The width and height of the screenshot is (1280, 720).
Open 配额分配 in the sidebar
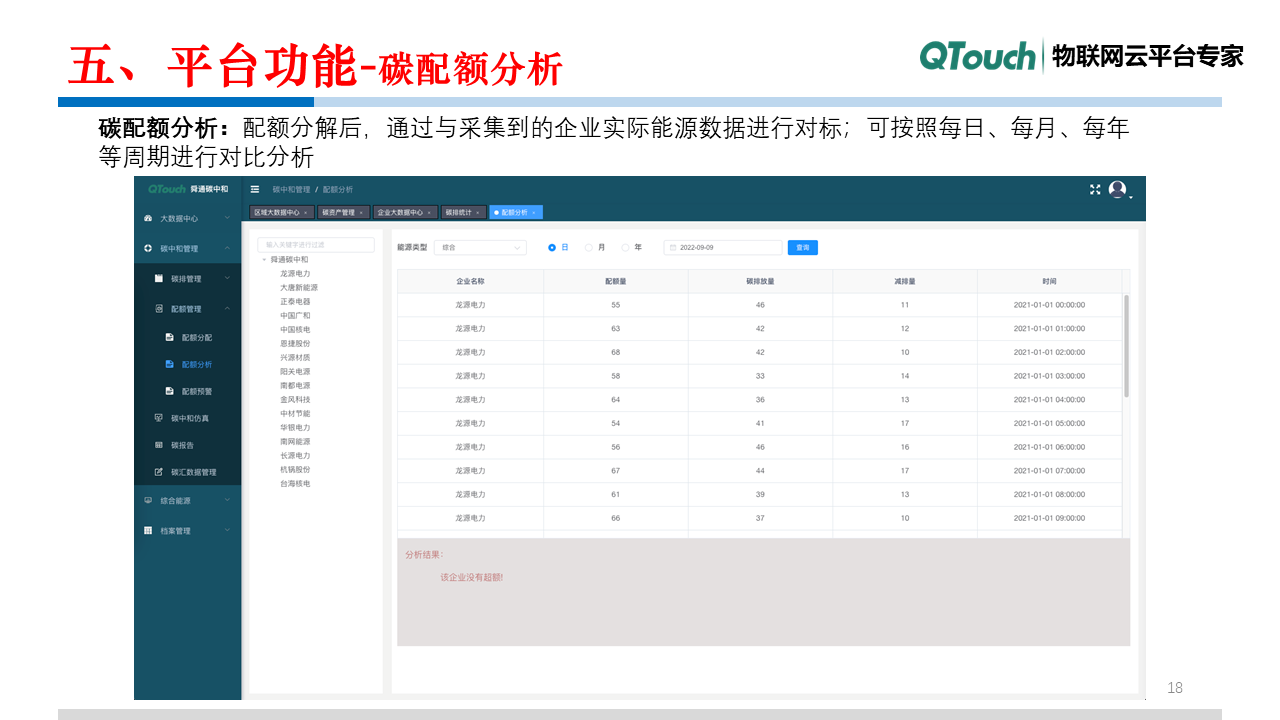[196, 338]
